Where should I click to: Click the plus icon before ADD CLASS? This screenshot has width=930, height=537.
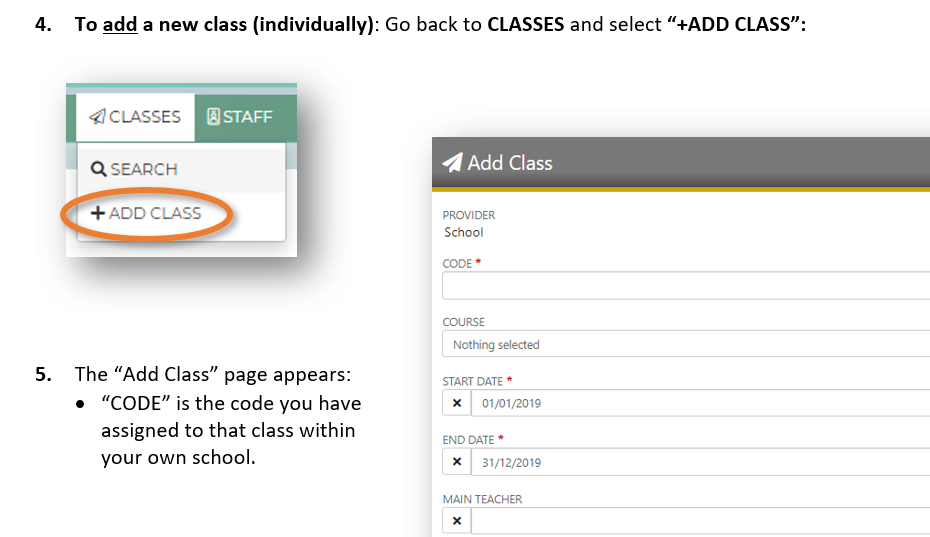coord(98,213)
